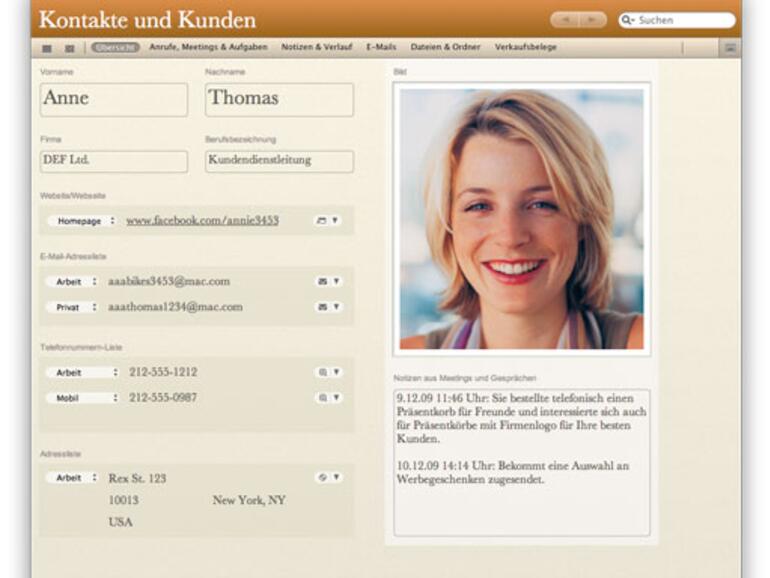The image size is (770, 578).
Task: Click Firma field DEF Ltd.
Action: click(x=114, y=162)
